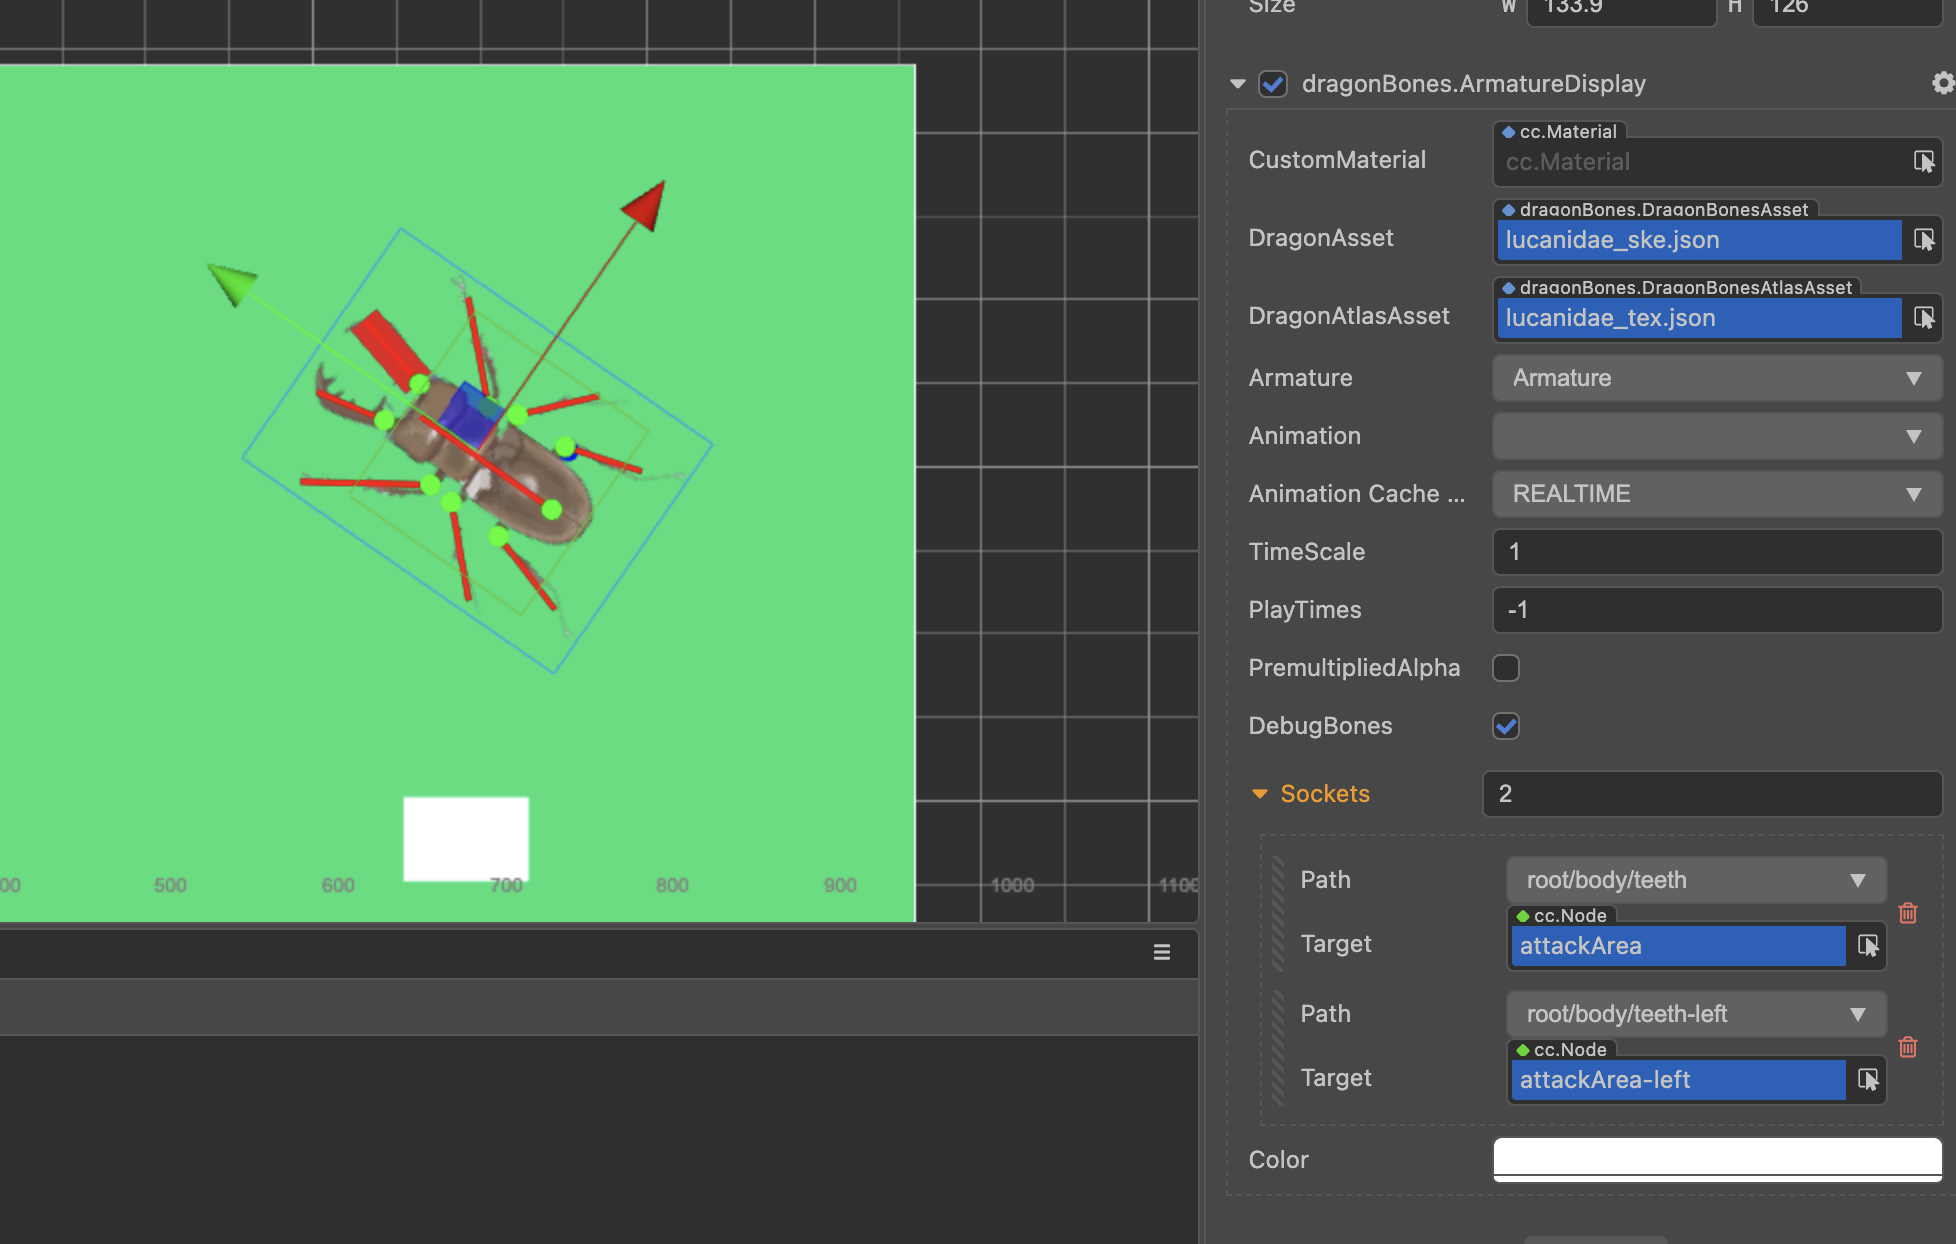
Task: Open the ArmatureDisplay component gear menu
Action: [x=1941, y=83]
